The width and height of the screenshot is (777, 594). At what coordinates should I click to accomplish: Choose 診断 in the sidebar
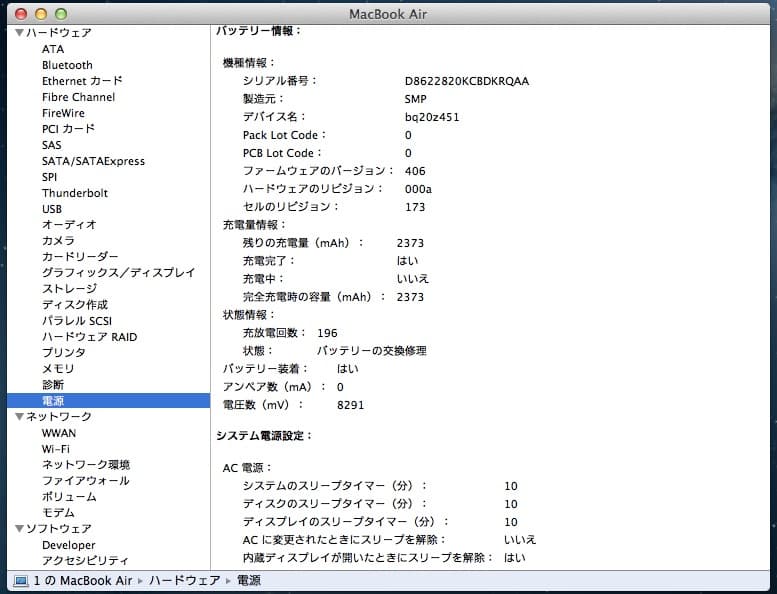click(x=53, y=384)
